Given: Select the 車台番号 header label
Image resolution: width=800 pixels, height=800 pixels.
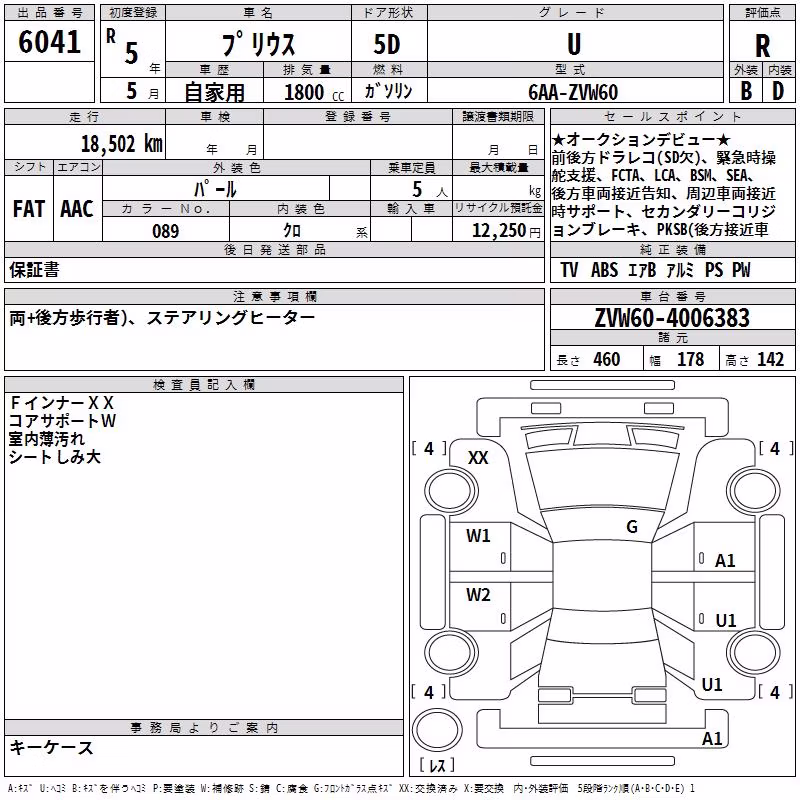Looking at the screenshot, I should (672, 296).
